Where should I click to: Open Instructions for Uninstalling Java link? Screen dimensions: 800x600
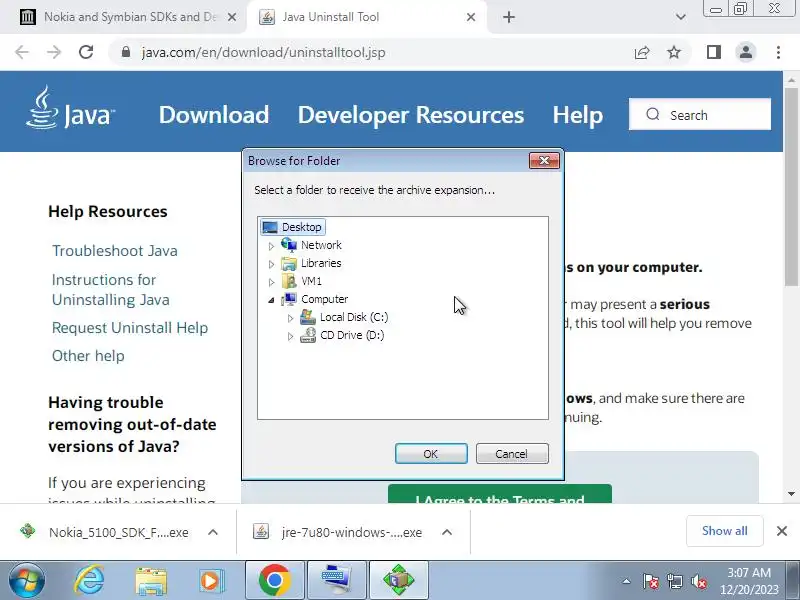pyautogui.click(x=110, y=290)
